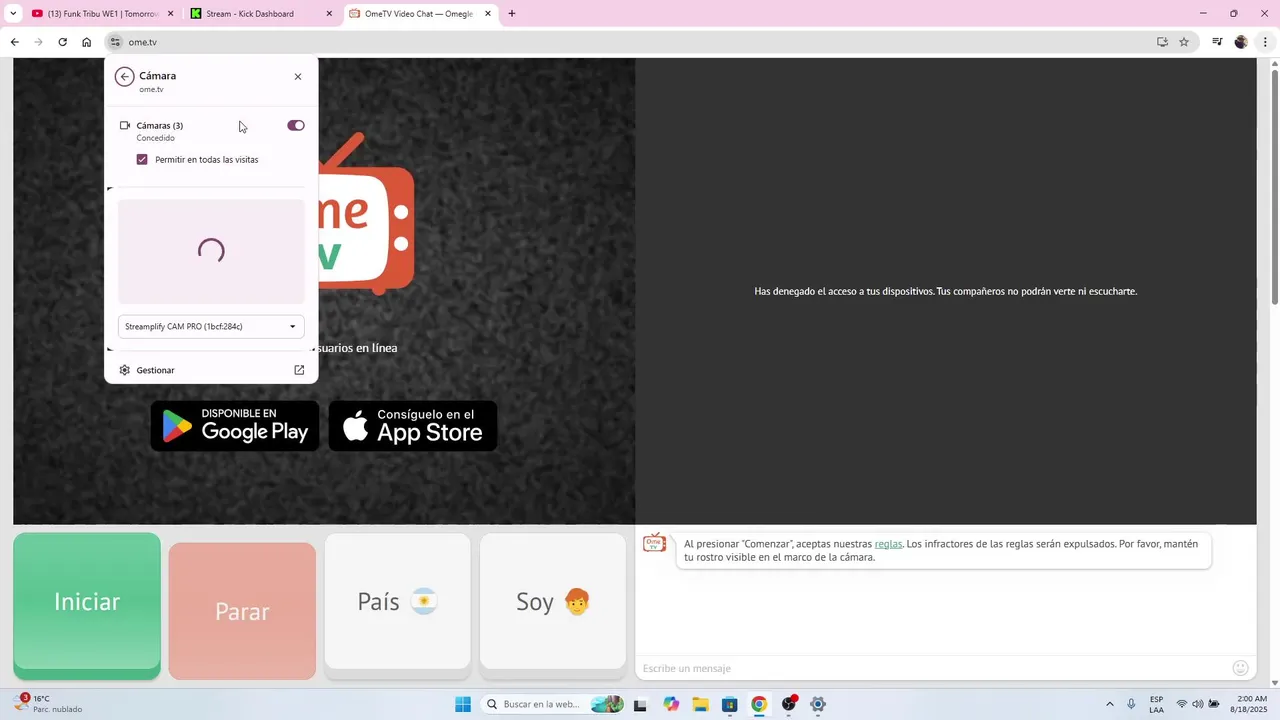Image resolution: width=1280 pixels, height=720 pixels.
Task: Switch to the Stream - Kick Dashboard tab
Action: (x=262, y=14)
